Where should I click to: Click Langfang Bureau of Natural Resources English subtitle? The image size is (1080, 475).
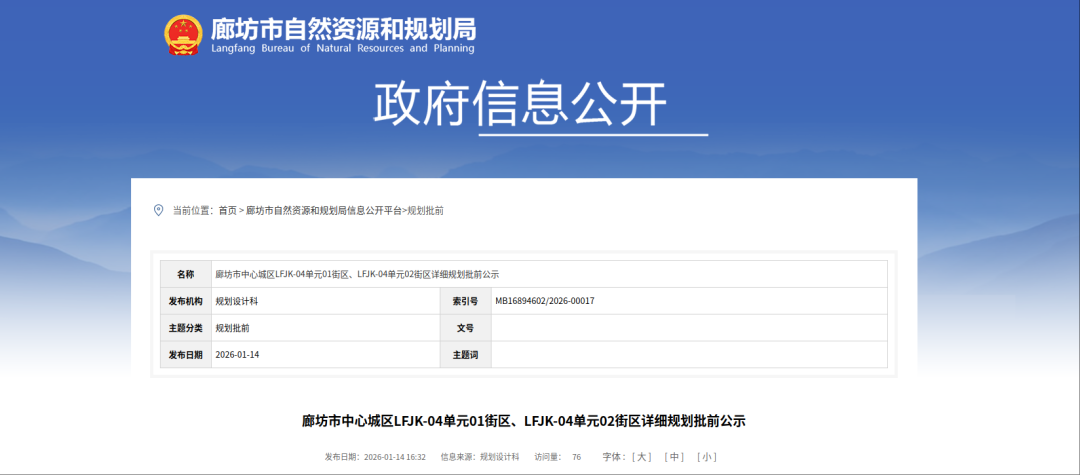pyautogui.click(x=343, y=49)
